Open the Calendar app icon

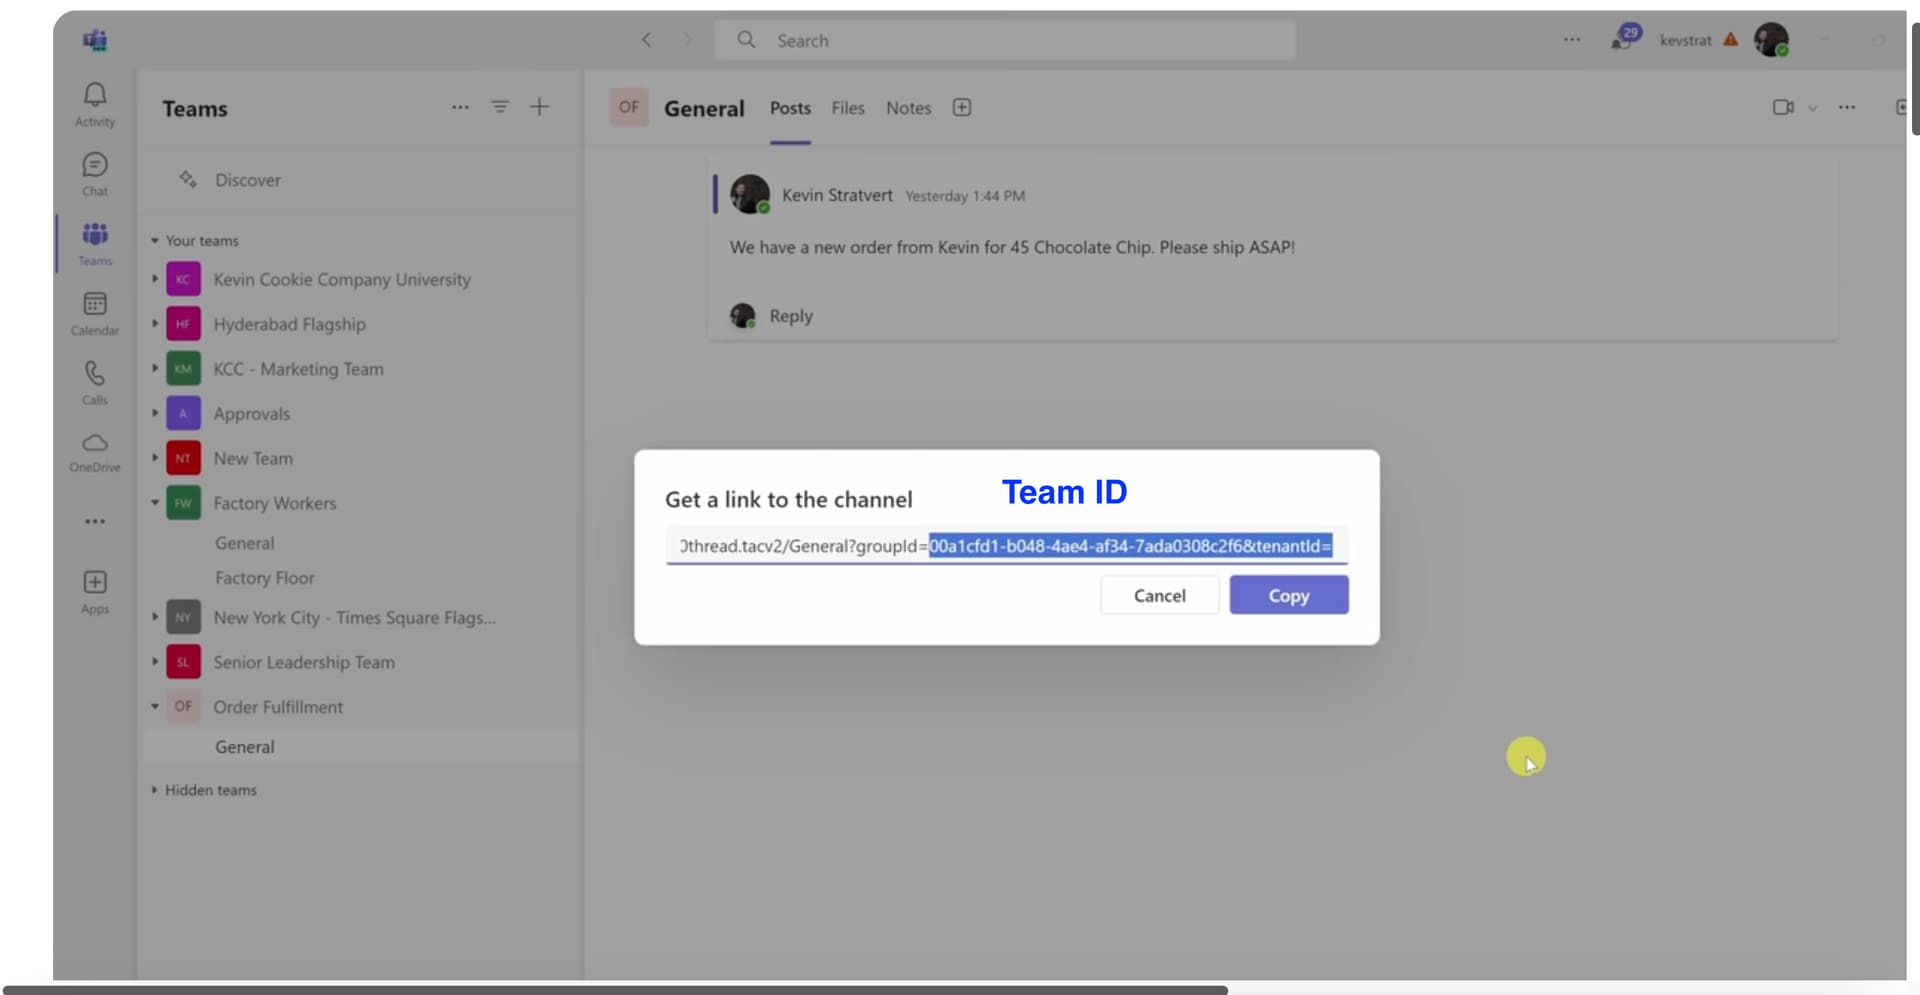(x=95, y=313)
